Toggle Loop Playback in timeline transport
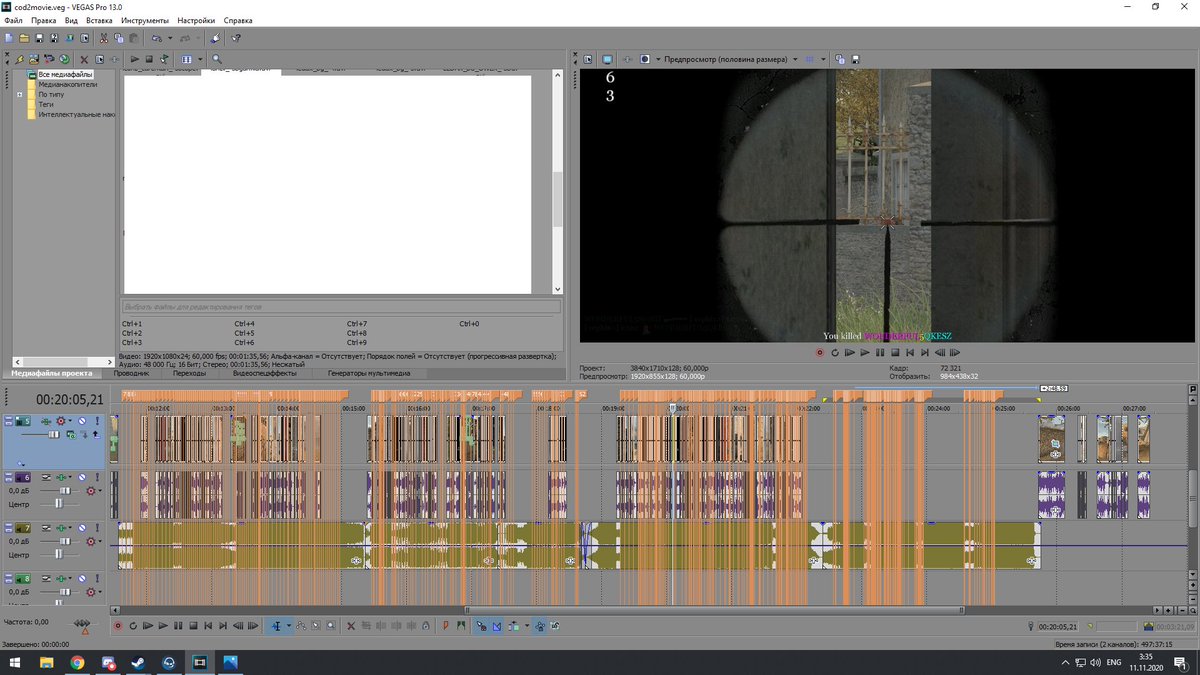The height and width of the screenshot is (675, 1200). click(133, 626)
